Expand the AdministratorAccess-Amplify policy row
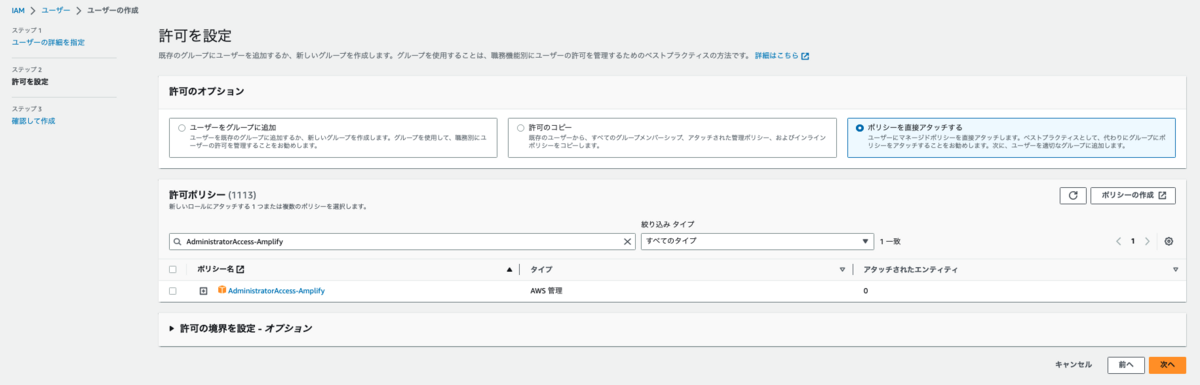1200x385 pixels. coord(203,291)
